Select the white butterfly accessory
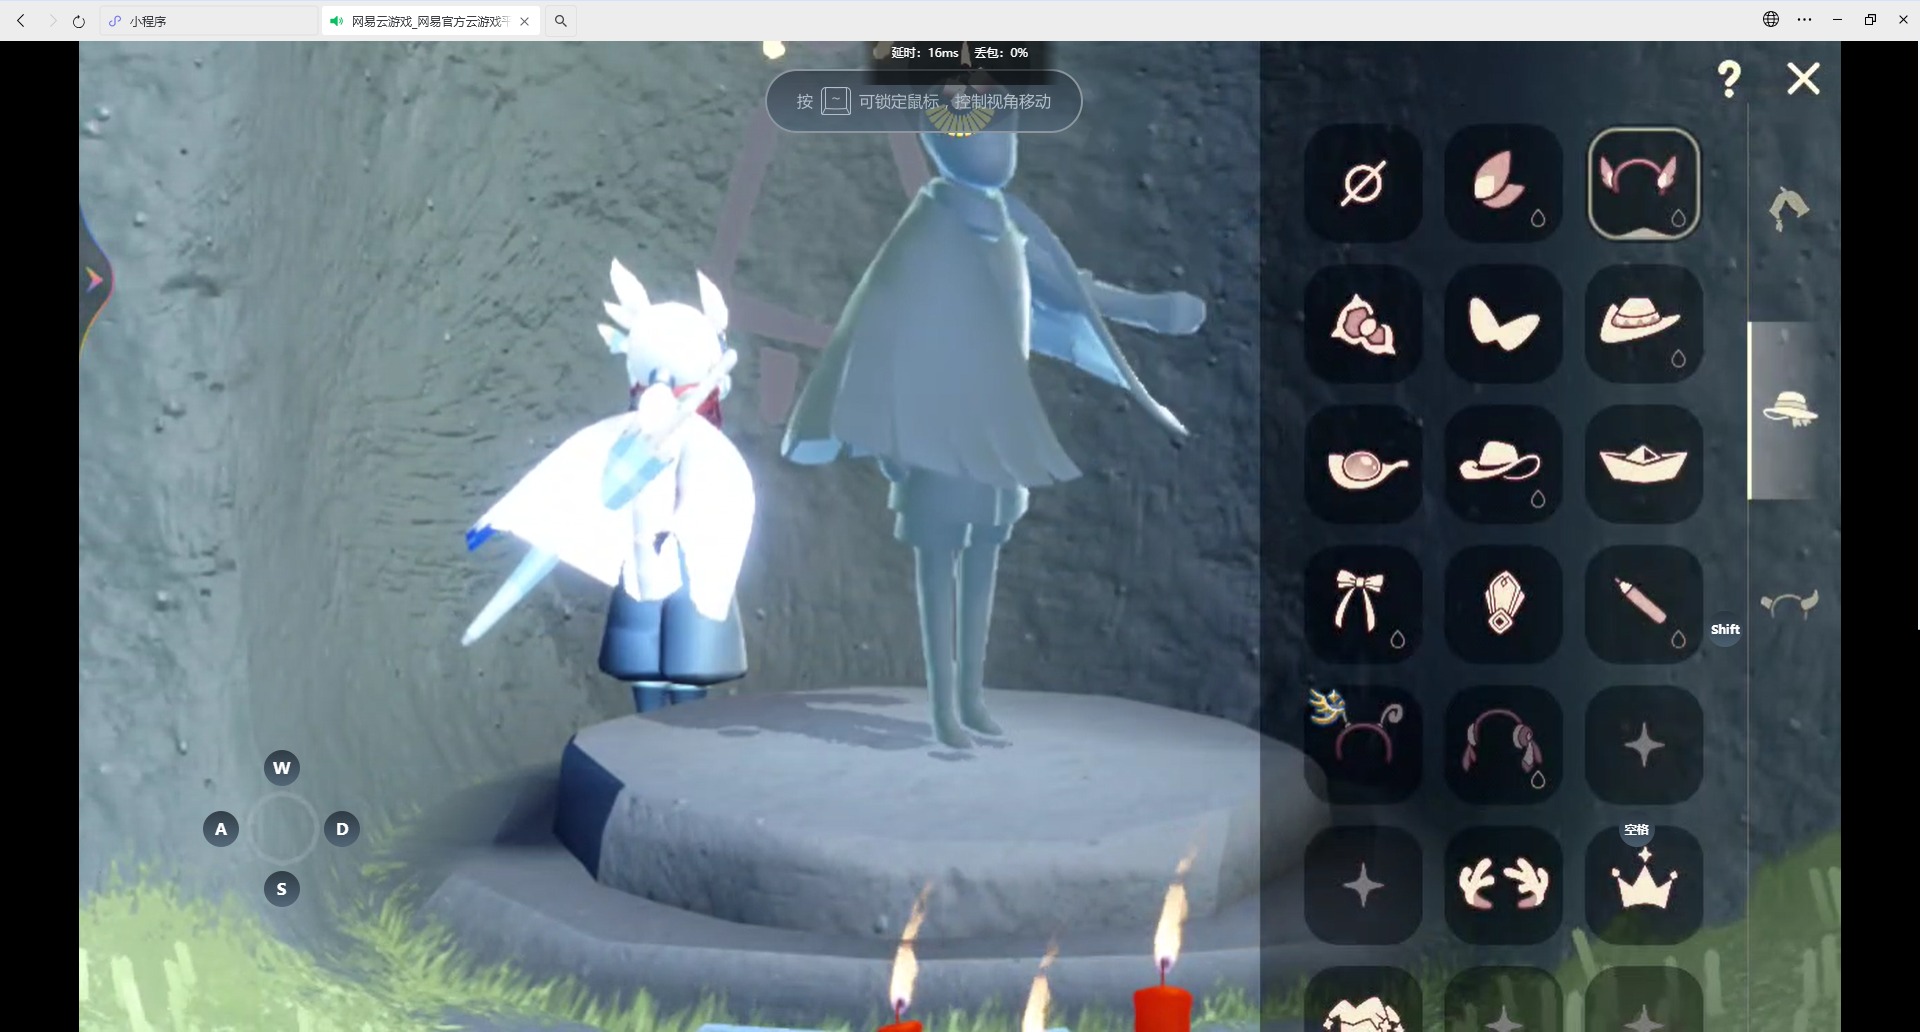1920x1032 pixels. [1503, 324]
